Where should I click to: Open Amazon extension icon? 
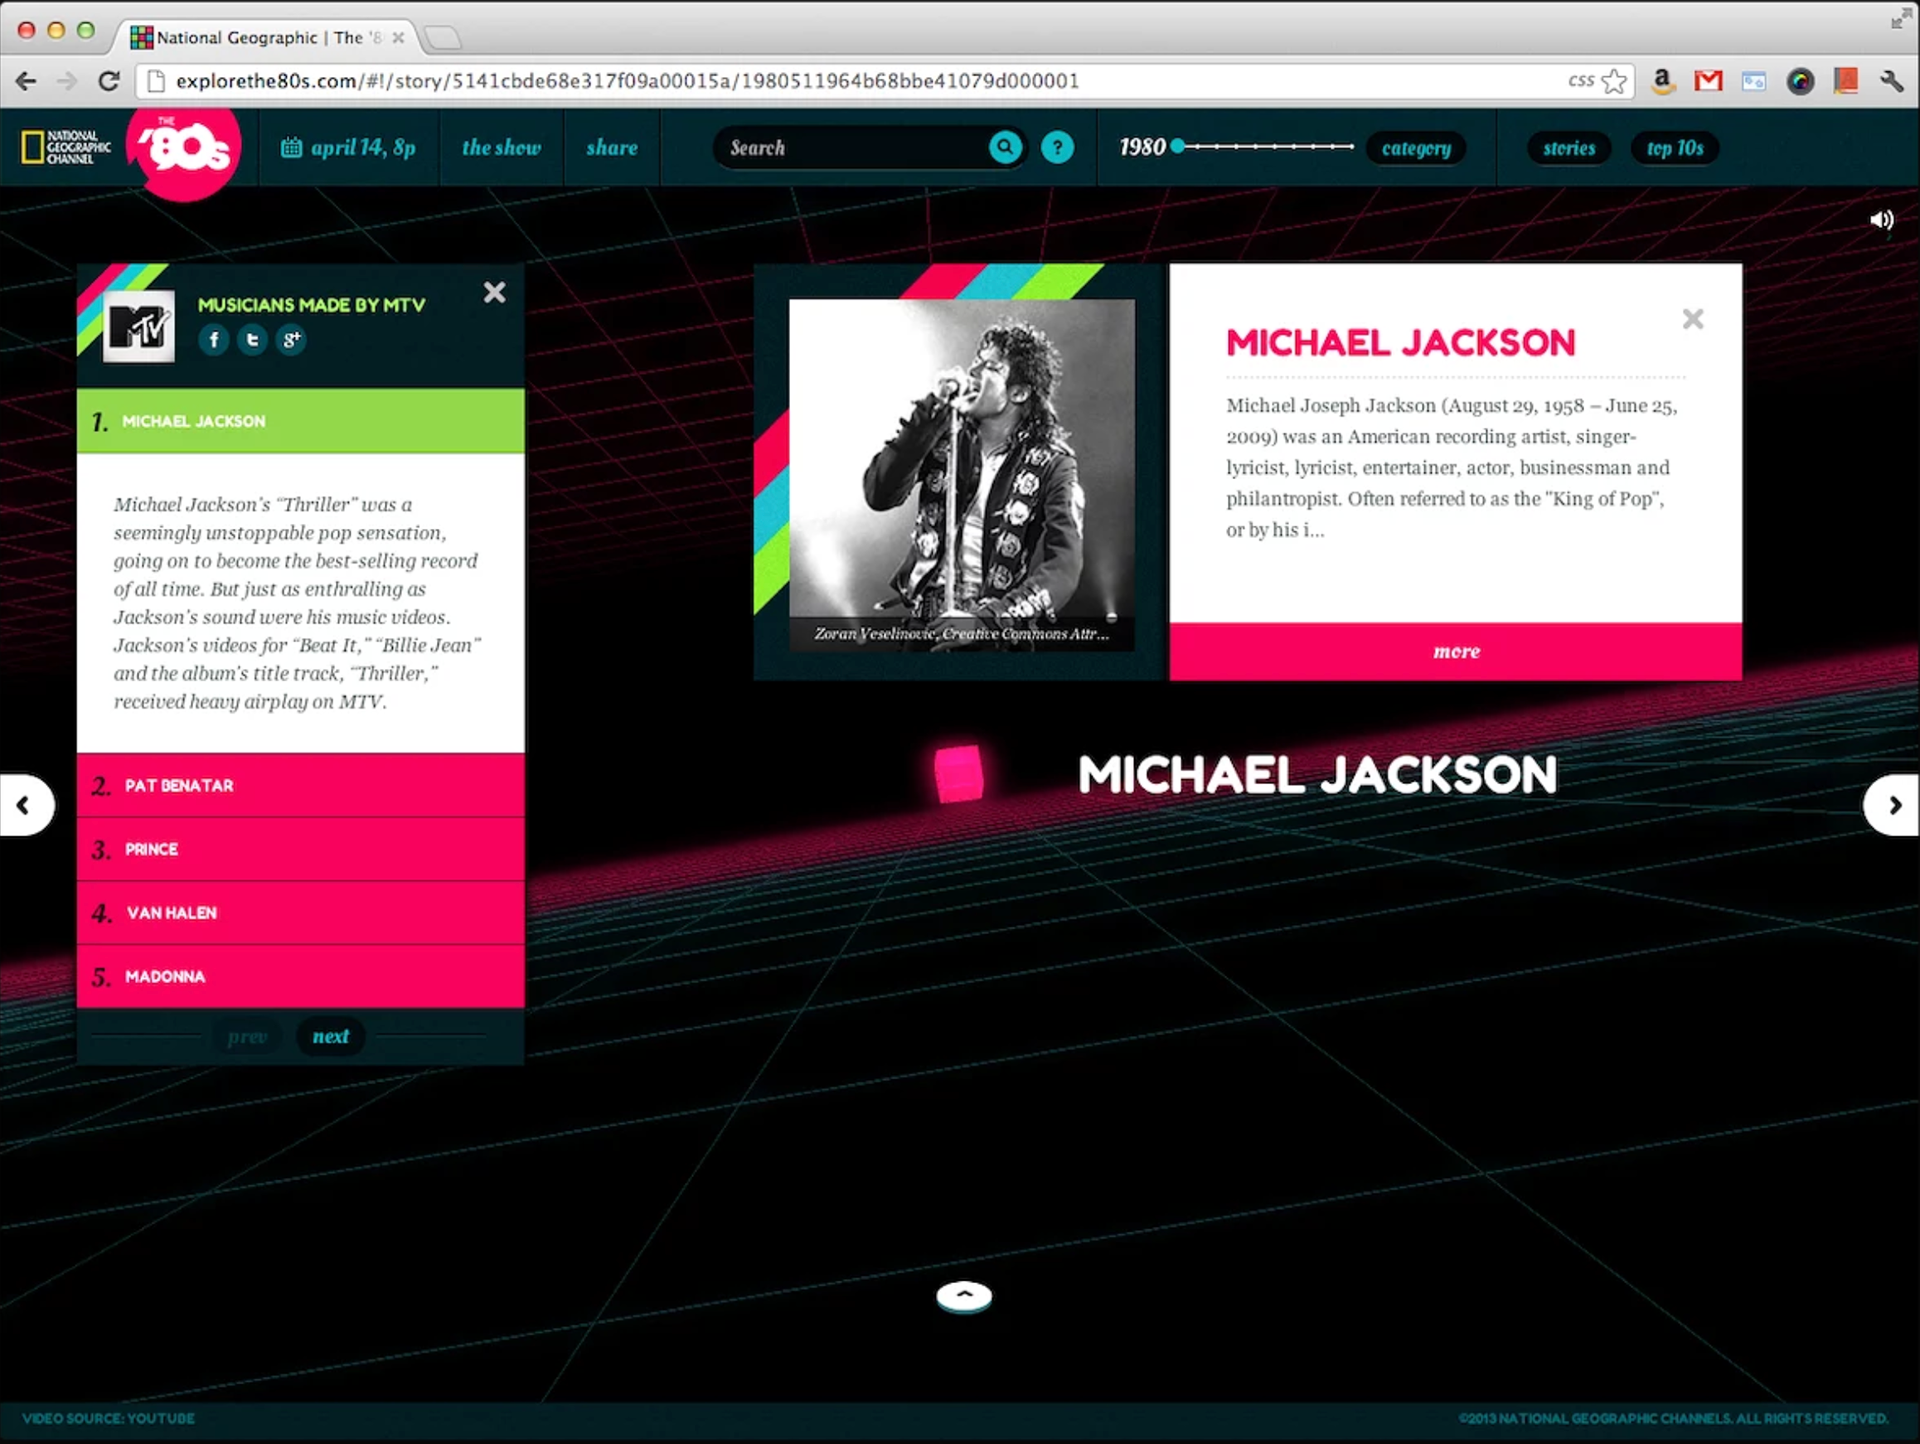coord(1663,81)
